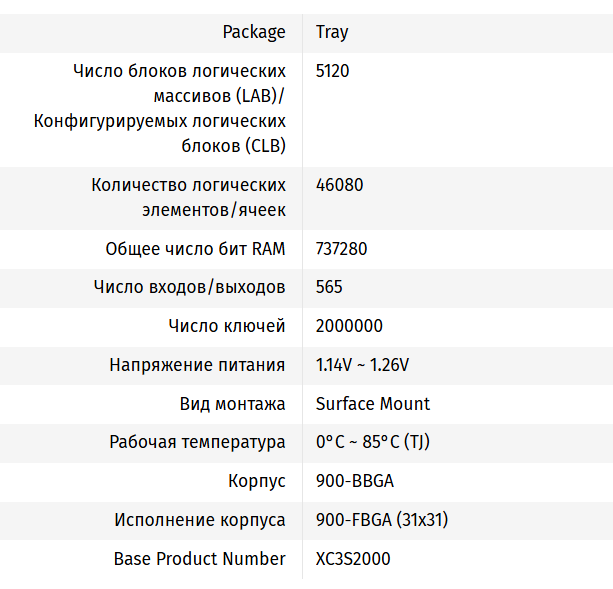Image resolution: width=613 pixels, height=589 pixels.
Task: Select the logic elements value 46080
Action: (x=339, y=185)
